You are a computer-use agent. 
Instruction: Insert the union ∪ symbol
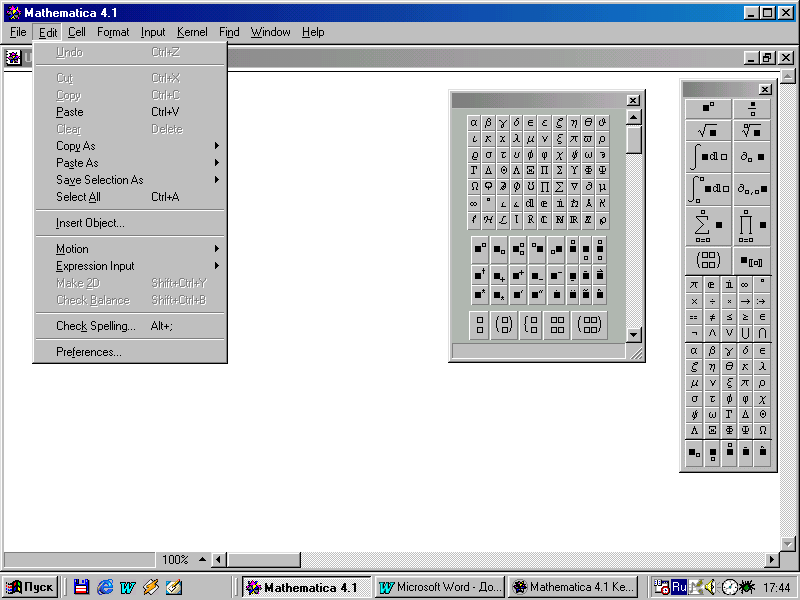coord(745,334)
